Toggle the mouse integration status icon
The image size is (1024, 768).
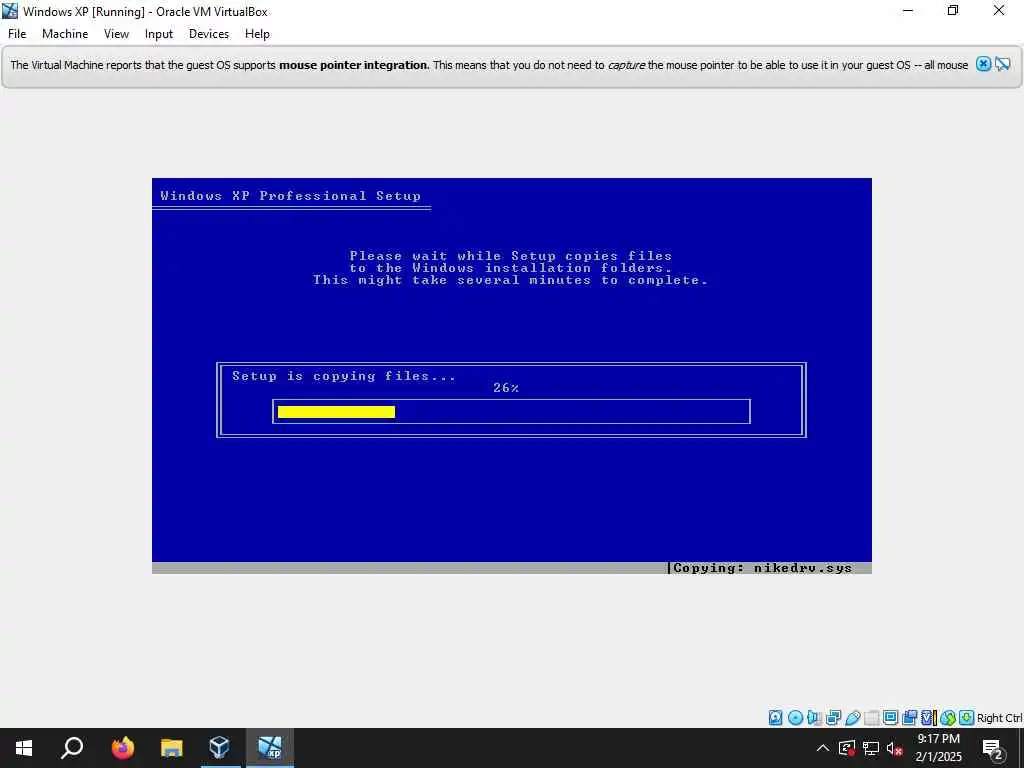(948, 718)
